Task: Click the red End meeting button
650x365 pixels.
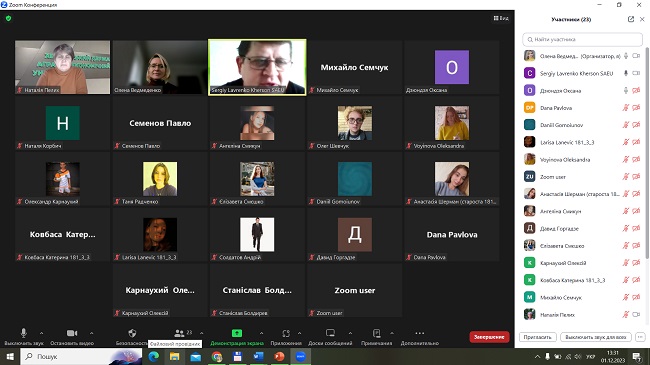Action: point(489,337)
